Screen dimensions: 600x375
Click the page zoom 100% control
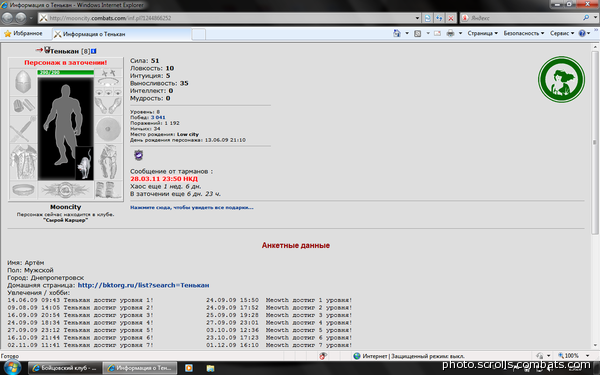573,356
